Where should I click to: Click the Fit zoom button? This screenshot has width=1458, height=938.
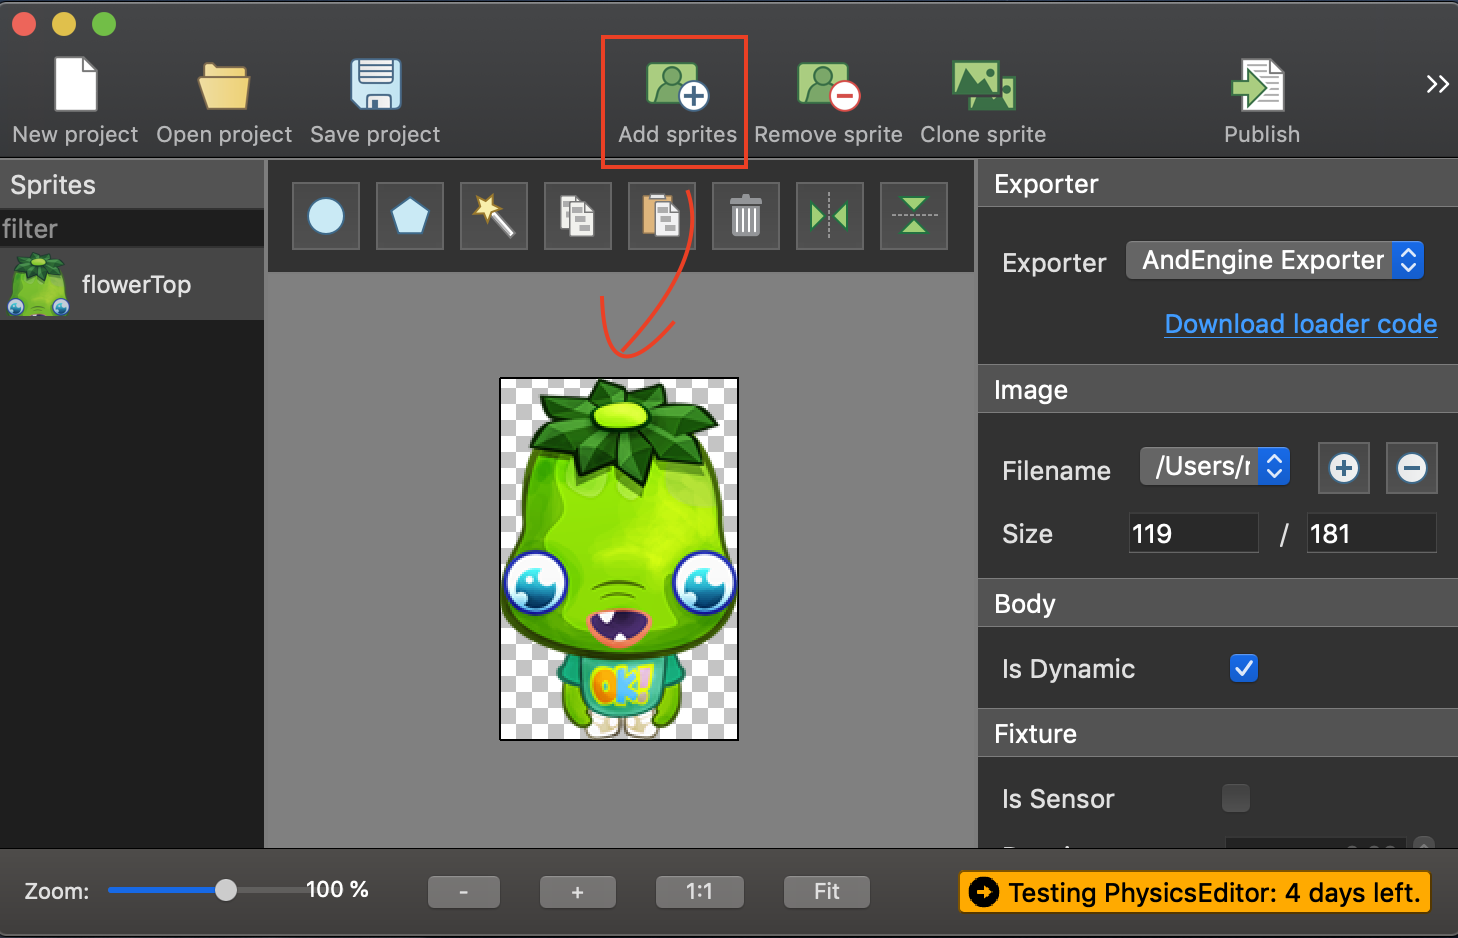pyautogui.click(x=827, y=892)
